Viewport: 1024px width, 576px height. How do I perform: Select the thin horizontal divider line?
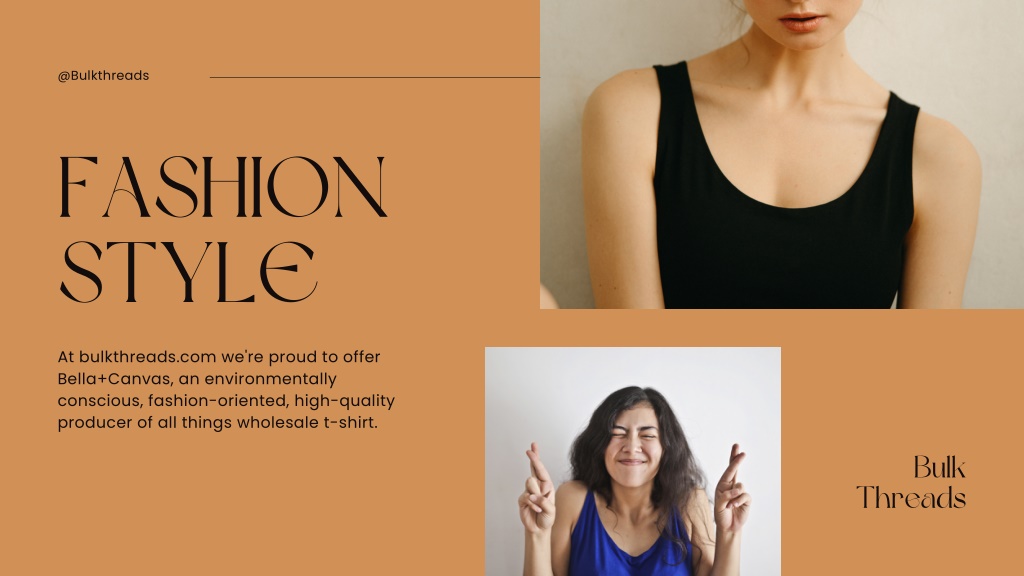375,78
